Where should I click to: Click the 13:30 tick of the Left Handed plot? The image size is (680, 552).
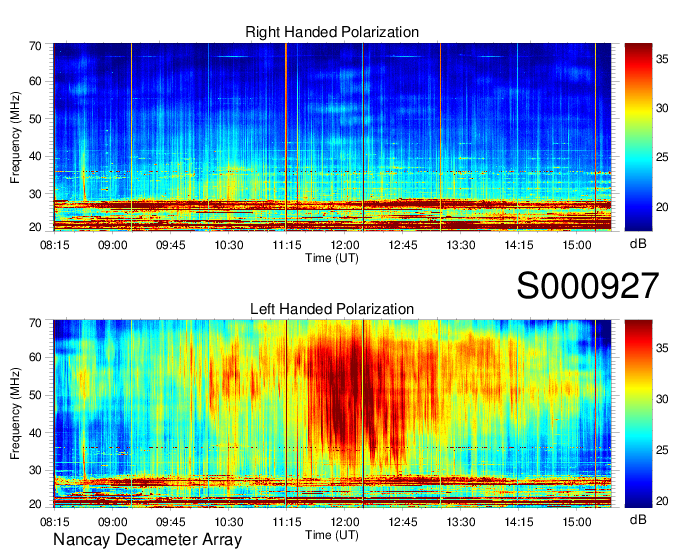point(461,522)
